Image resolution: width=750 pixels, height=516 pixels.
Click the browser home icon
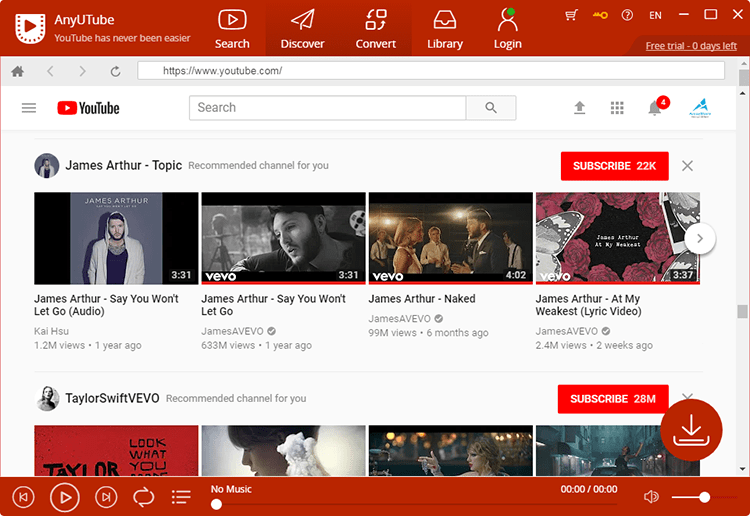(18, 71)
